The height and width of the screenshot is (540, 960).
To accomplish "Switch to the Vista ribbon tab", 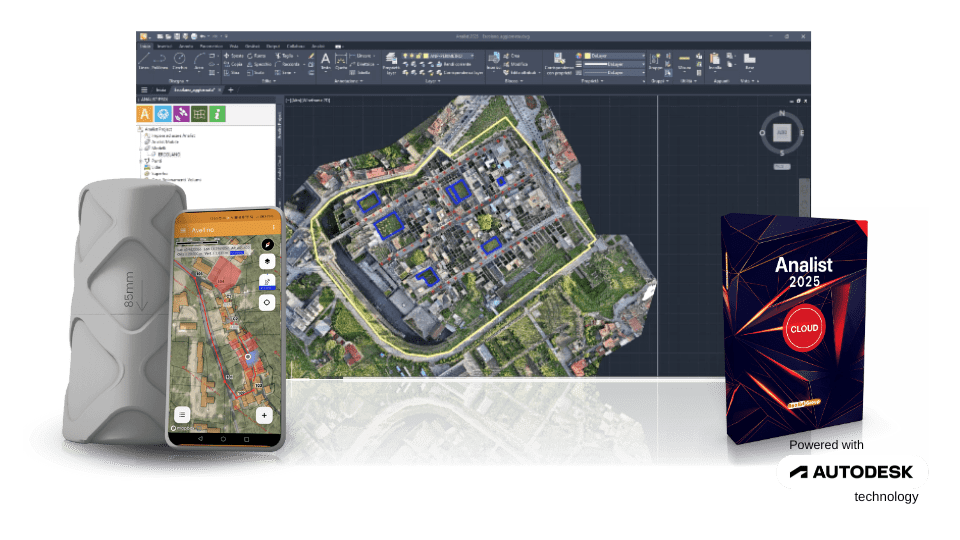I will [233, 45].
